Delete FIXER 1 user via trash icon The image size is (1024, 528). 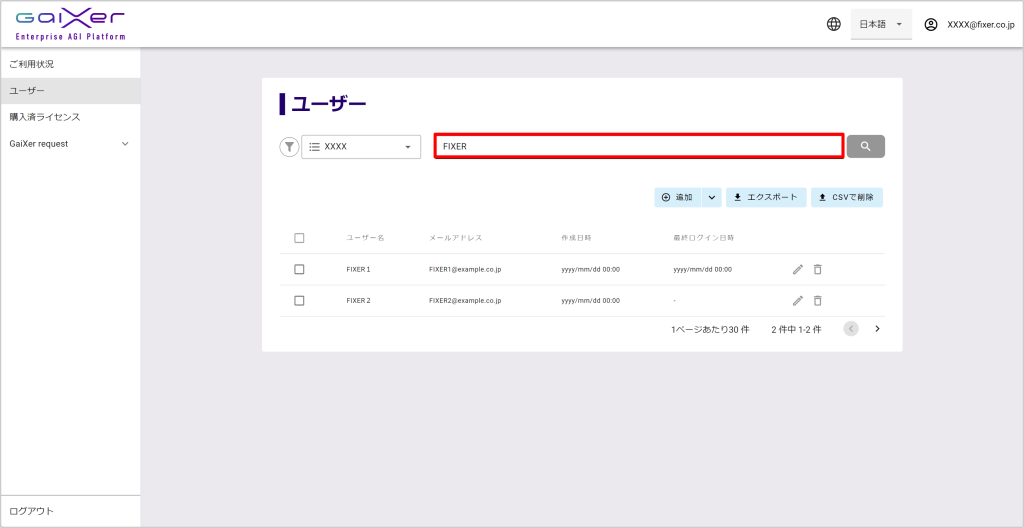point(817,269)
